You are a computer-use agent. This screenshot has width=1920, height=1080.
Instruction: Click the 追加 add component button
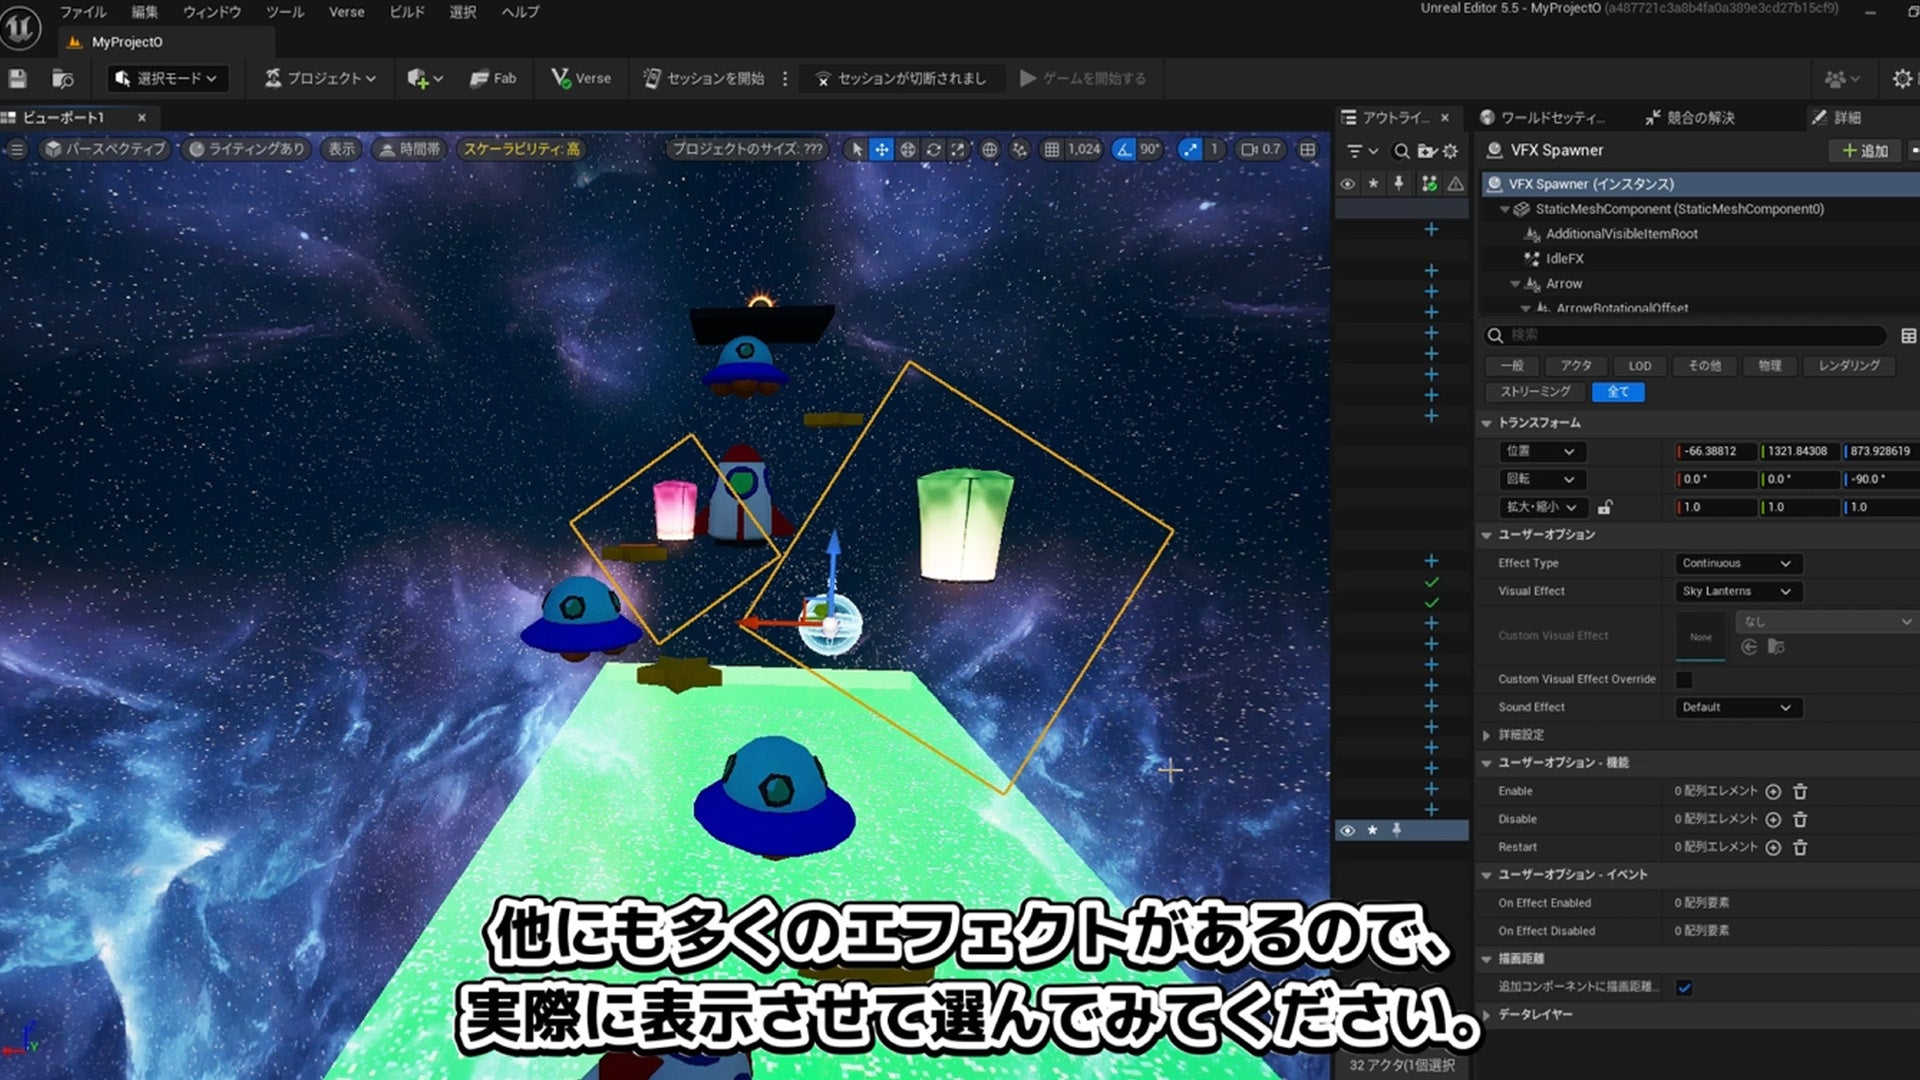pos(1866,151)
